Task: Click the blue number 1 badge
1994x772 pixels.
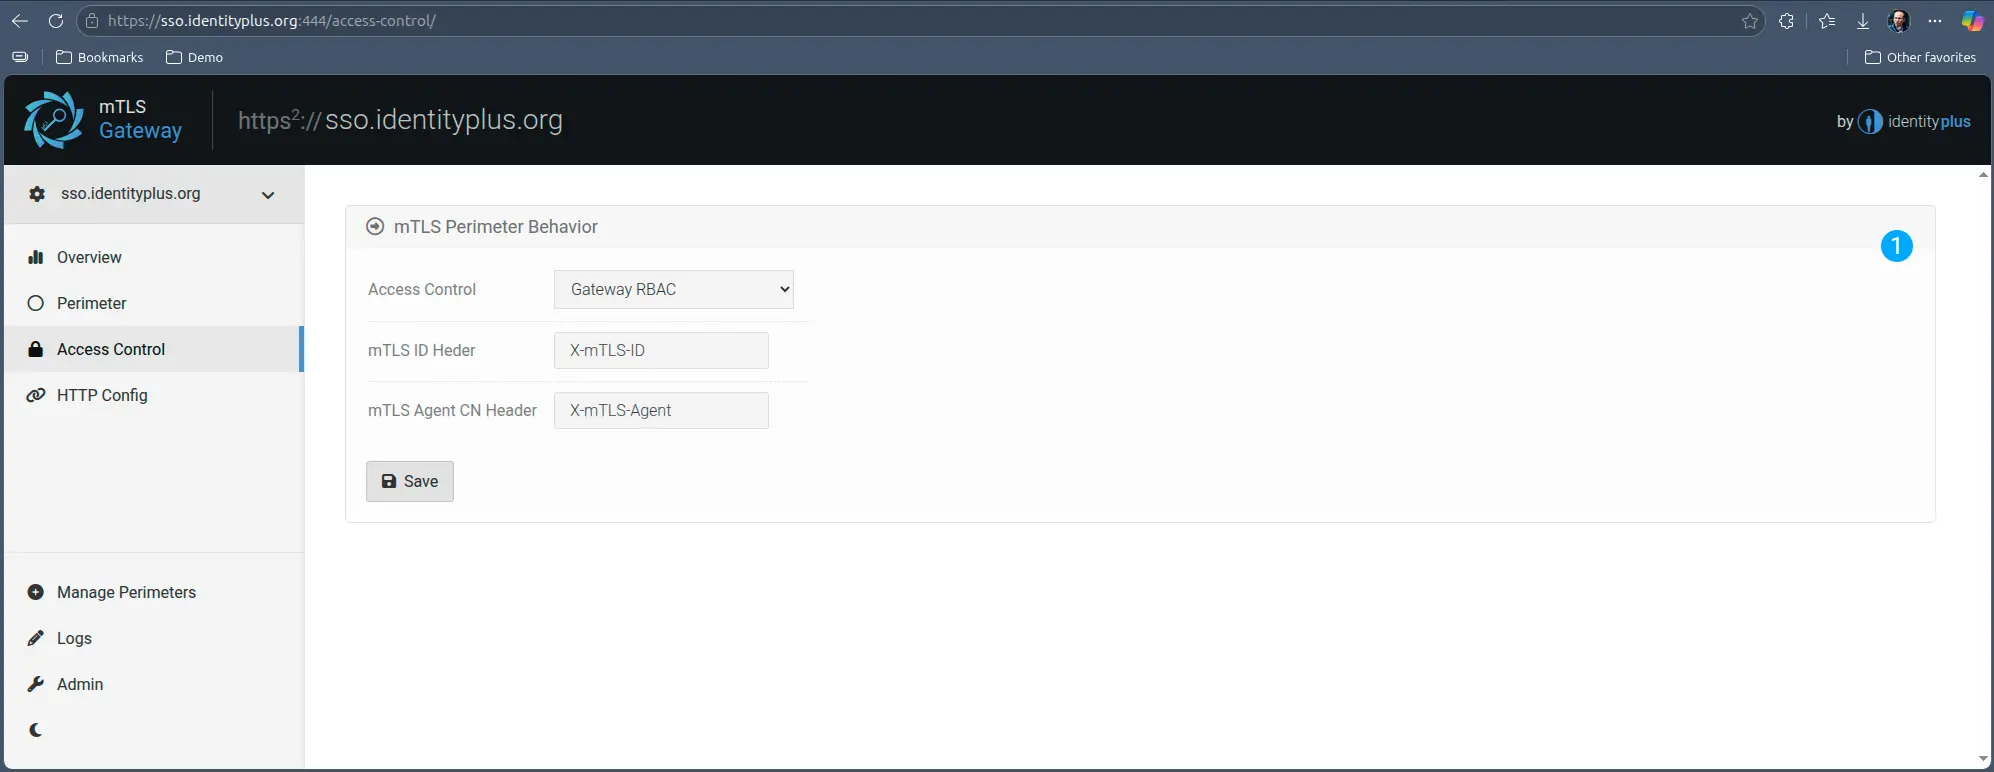Action: [1896, 246]
